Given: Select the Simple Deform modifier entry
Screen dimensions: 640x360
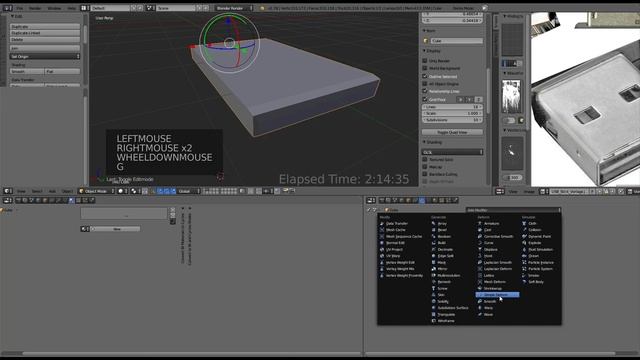Looking at the screenshot, I should click(497, 295).
